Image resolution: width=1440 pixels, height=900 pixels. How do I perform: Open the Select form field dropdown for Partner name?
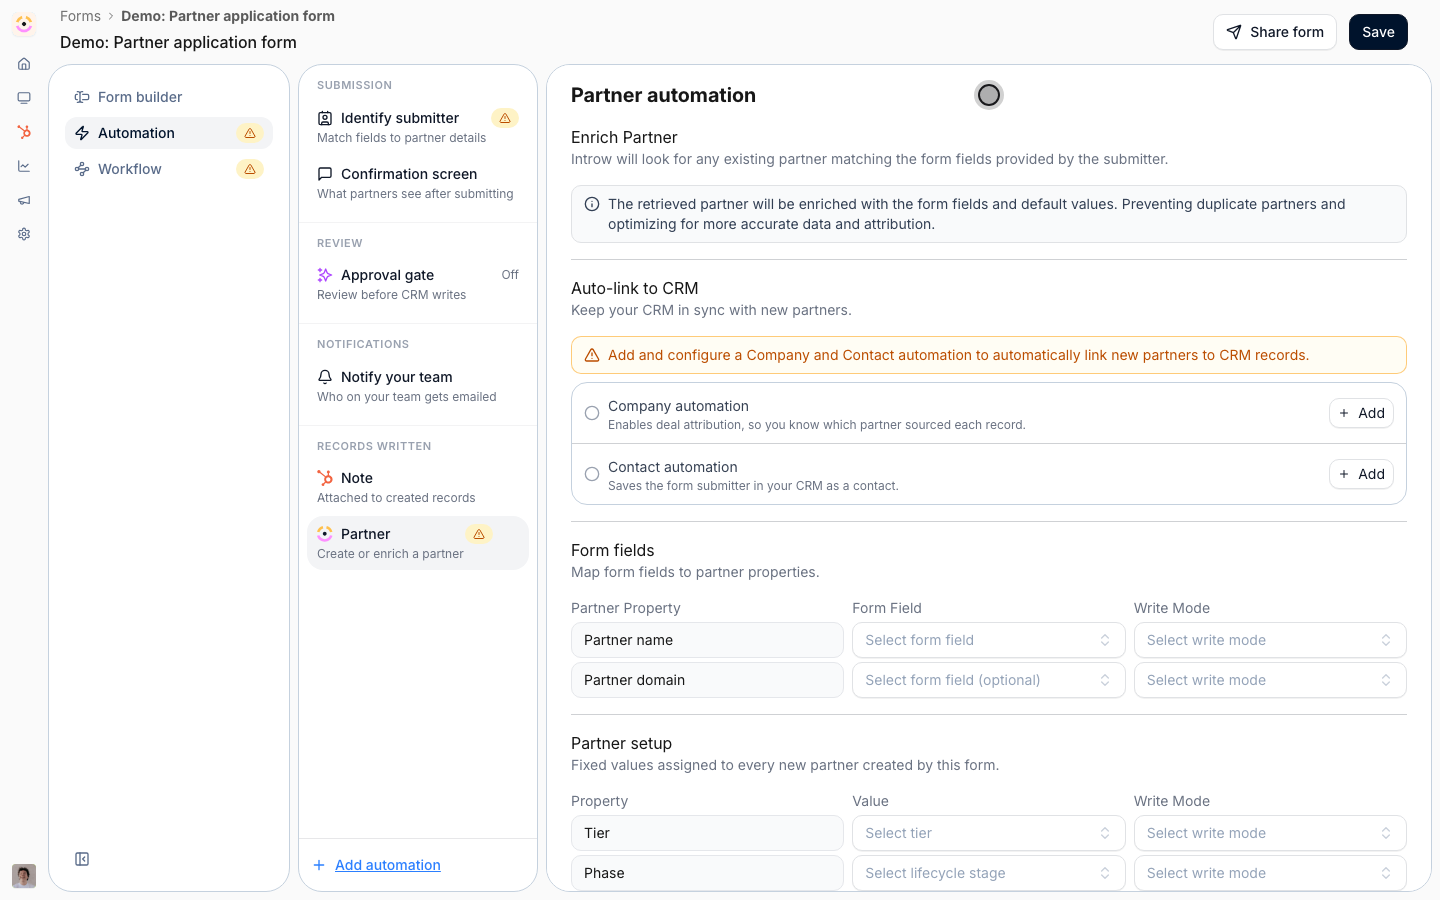click(988, 640)
